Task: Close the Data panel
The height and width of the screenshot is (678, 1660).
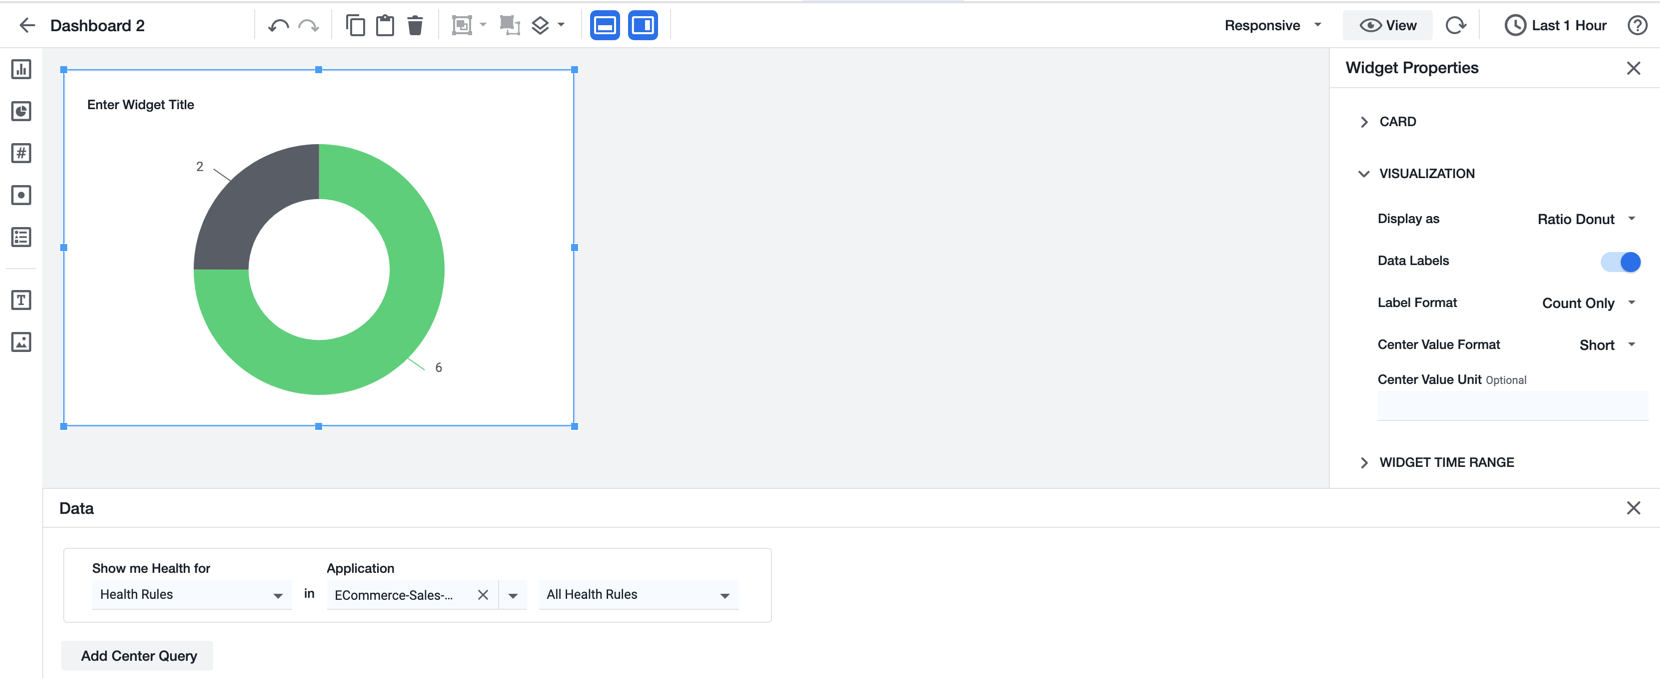Action: pyautogui.click(x=1634, y=508)
